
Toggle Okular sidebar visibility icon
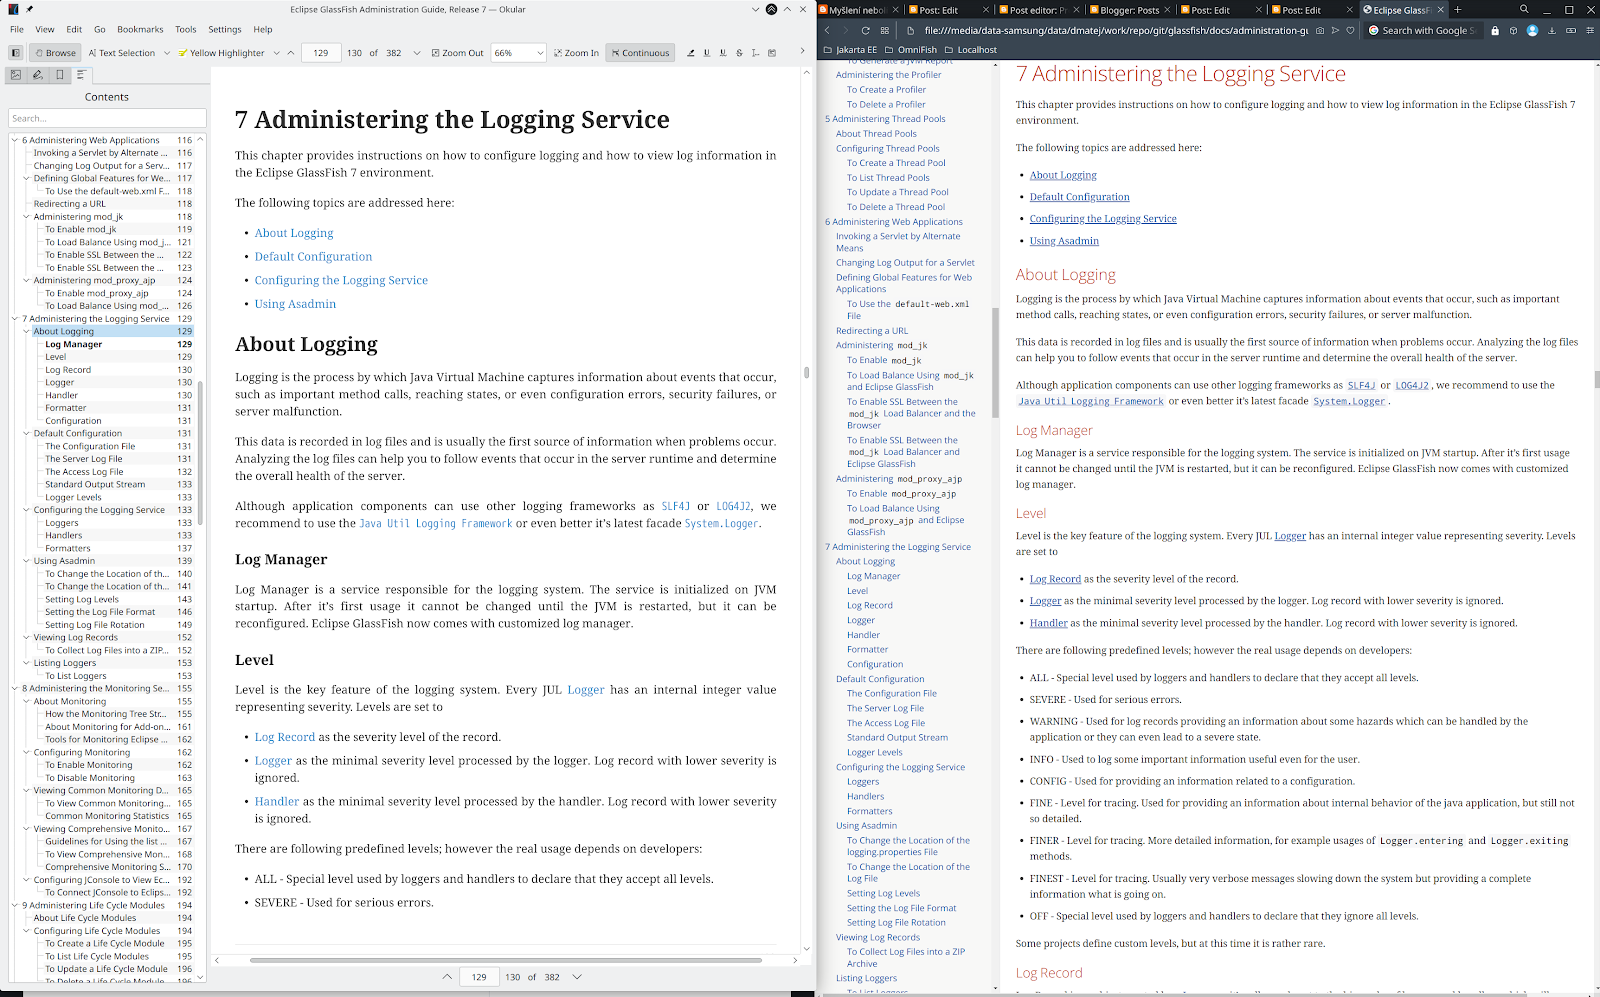tap(18, 53)
